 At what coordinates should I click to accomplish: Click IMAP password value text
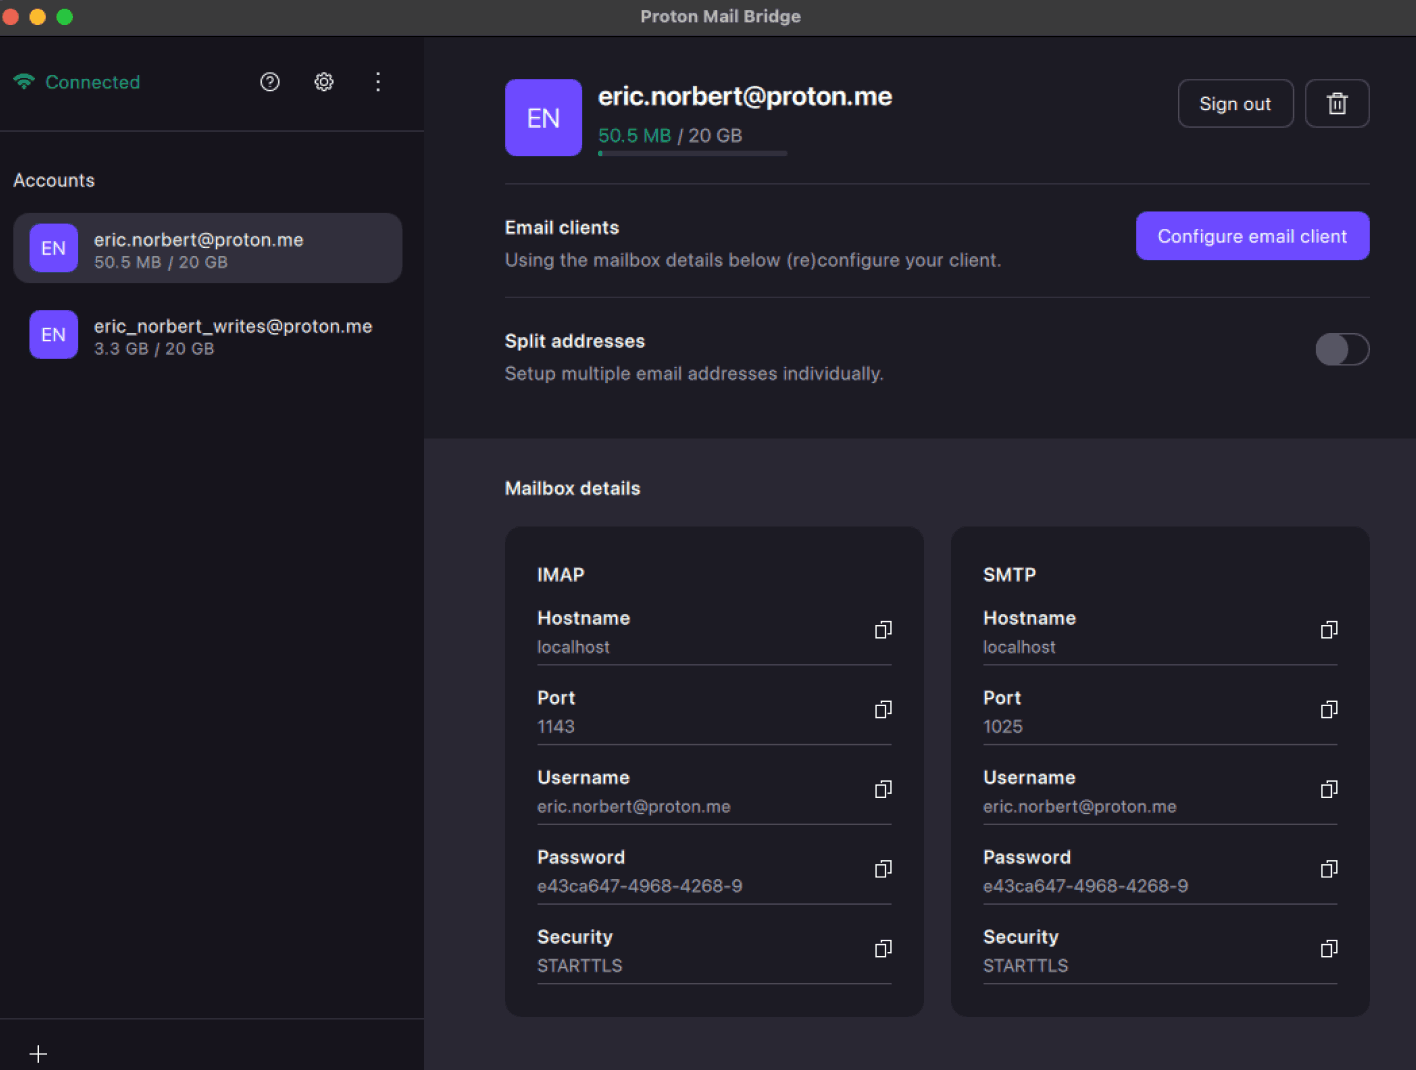(640, 886)
